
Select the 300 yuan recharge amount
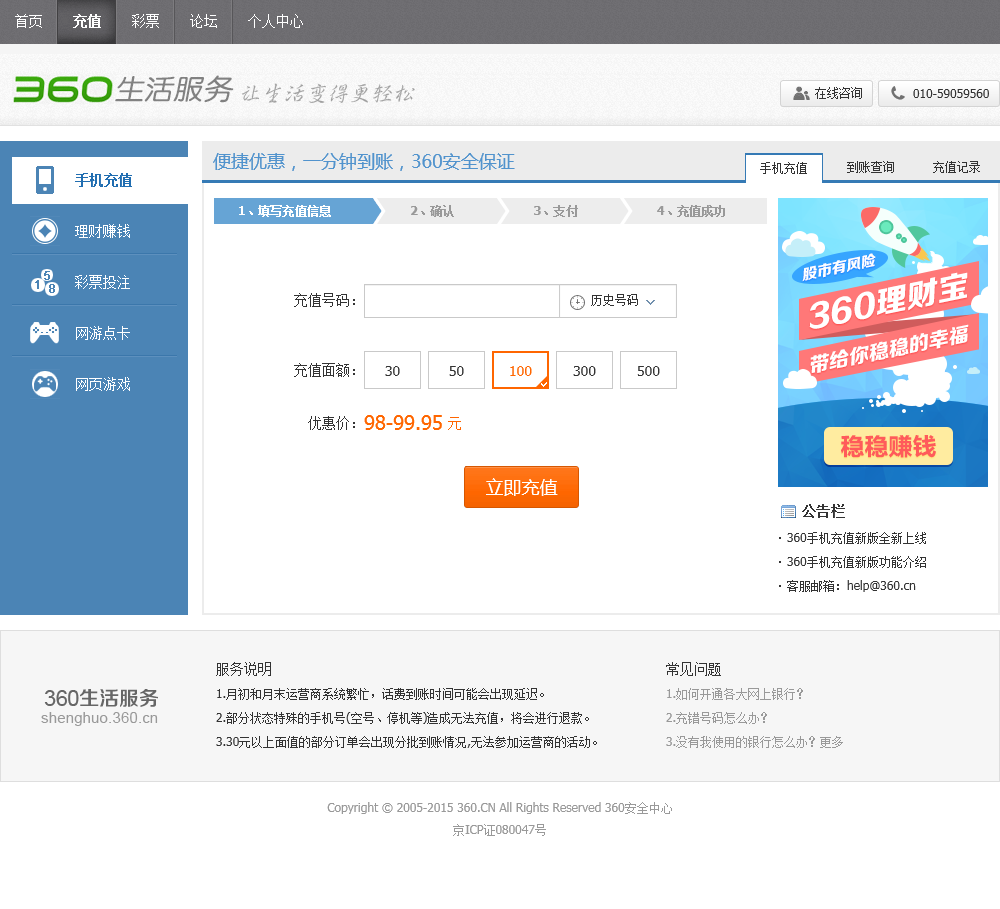pyautogui.click(x=584, y=370)
